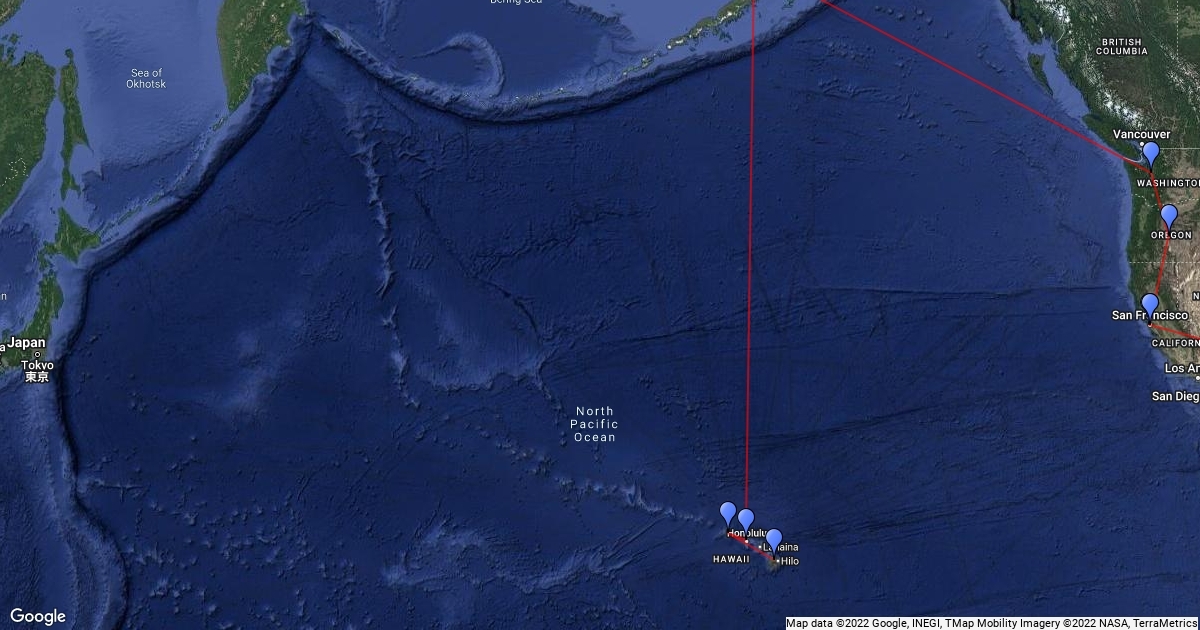Select the westernmost blue pin in Hawaii
This screenshot has height=630, width=1200.
[728, 515]
